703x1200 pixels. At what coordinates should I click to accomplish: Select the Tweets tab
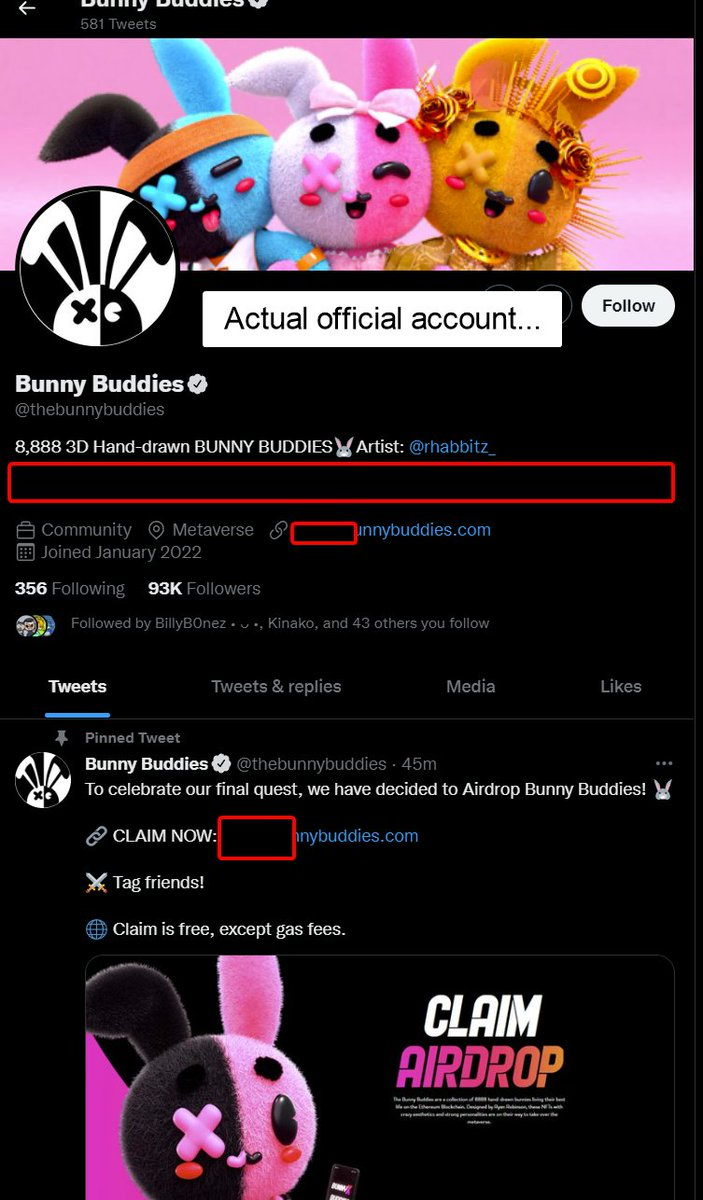[78, 686]
